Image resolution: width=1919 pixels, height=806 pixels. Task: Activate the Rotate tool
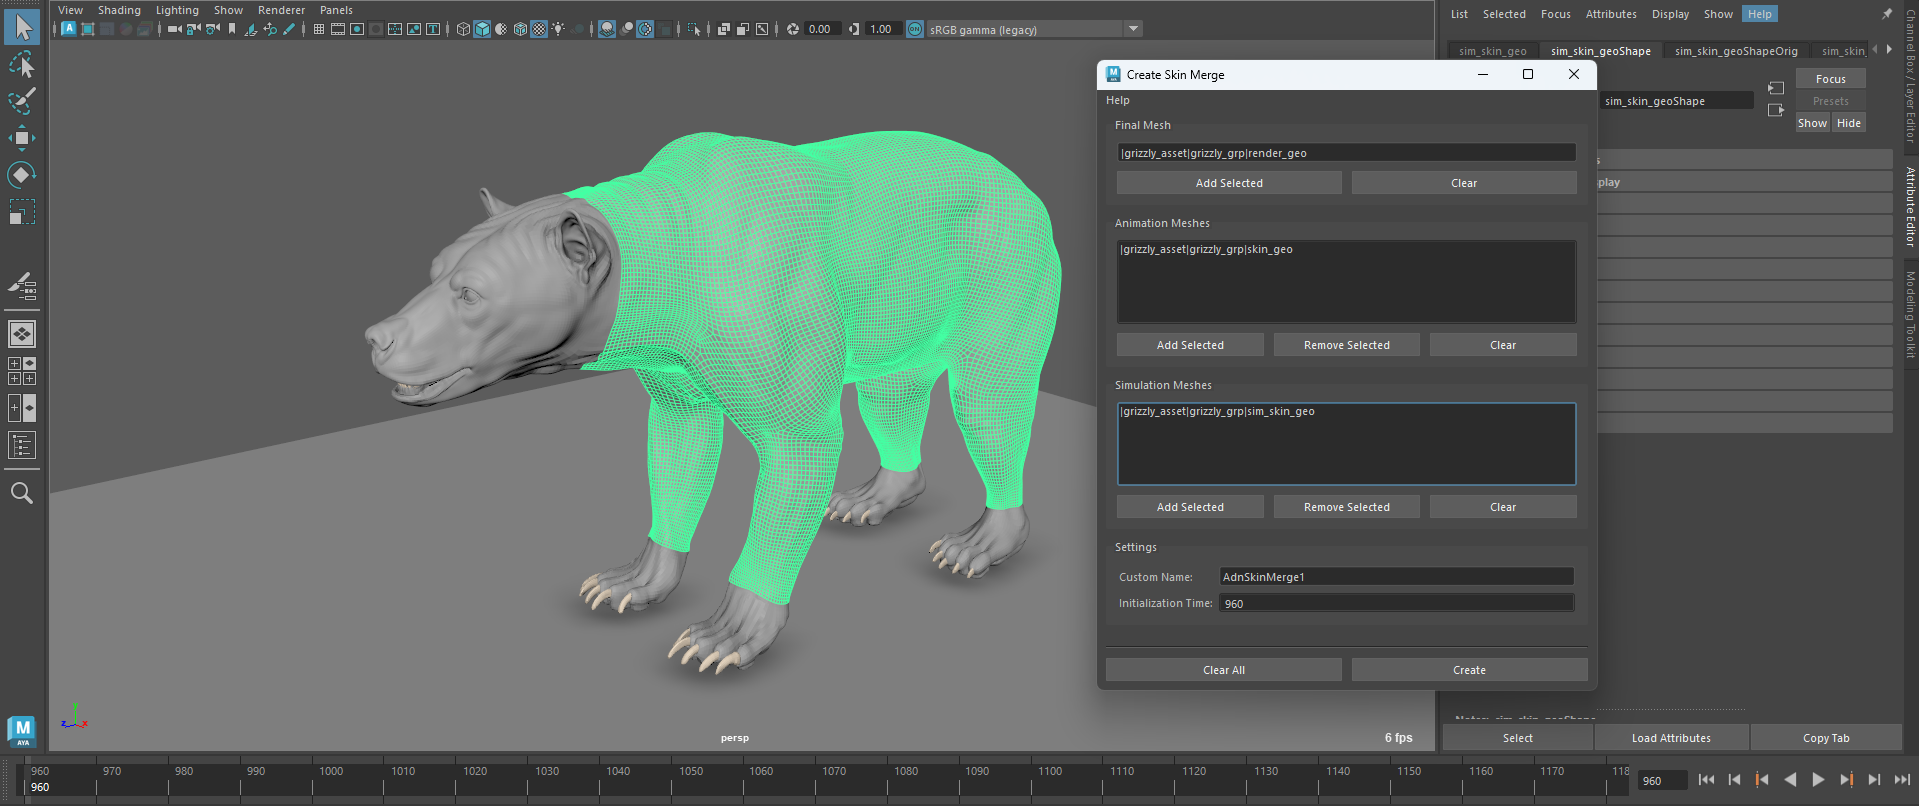pyautogui.click(x=21, y=175)
